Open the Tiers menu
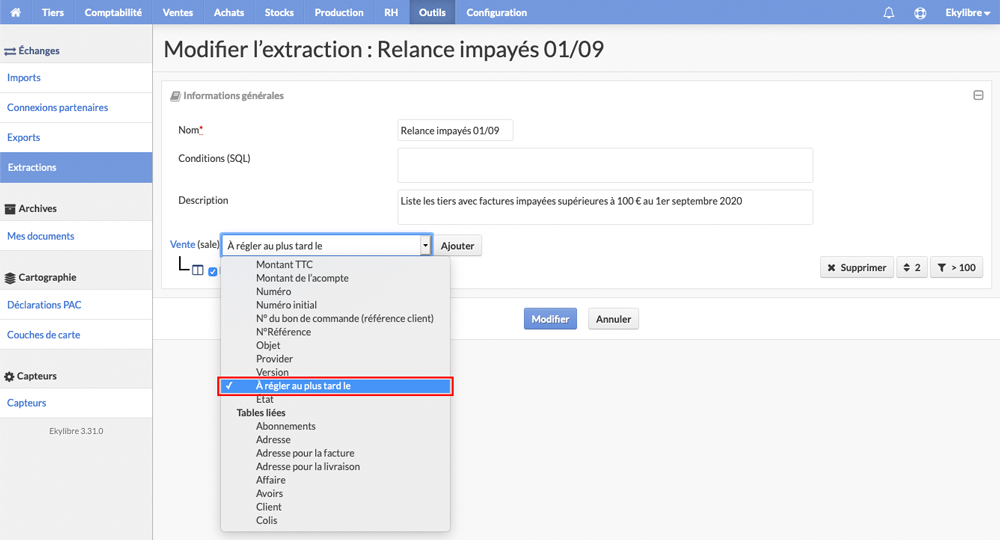The width and height of the screenshot is (1000, 540). point(52,12)
